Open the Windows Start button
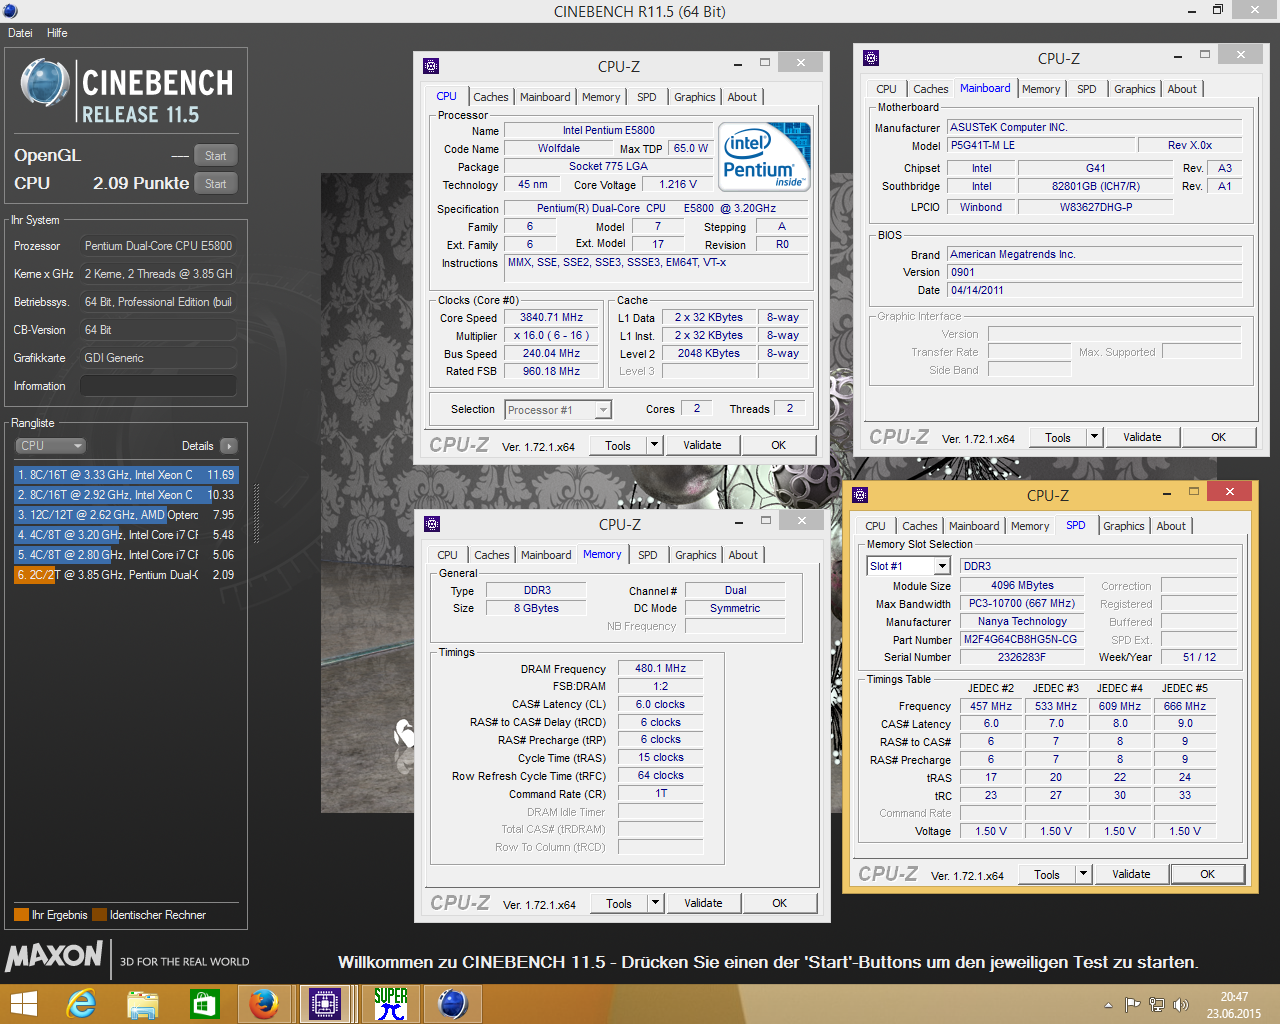 click(x=23, y=1003)
